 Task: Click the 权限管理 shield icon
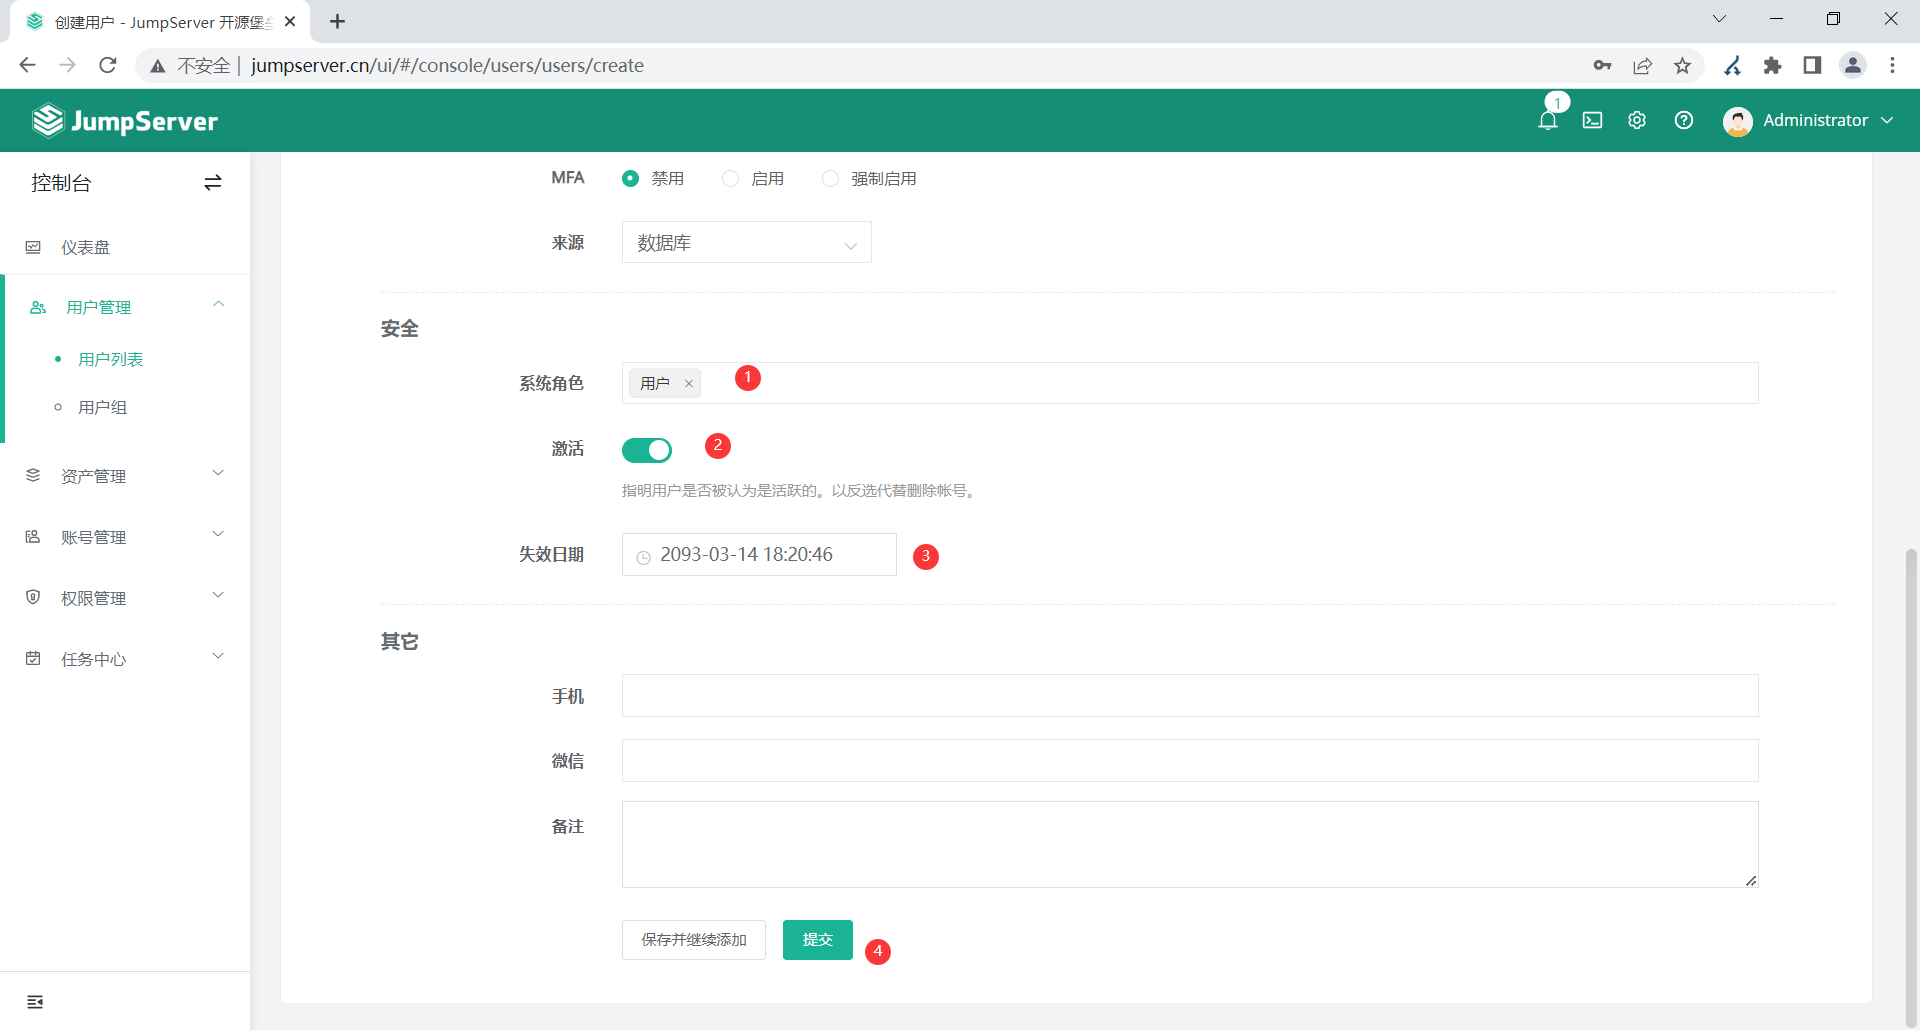point(33,597)
